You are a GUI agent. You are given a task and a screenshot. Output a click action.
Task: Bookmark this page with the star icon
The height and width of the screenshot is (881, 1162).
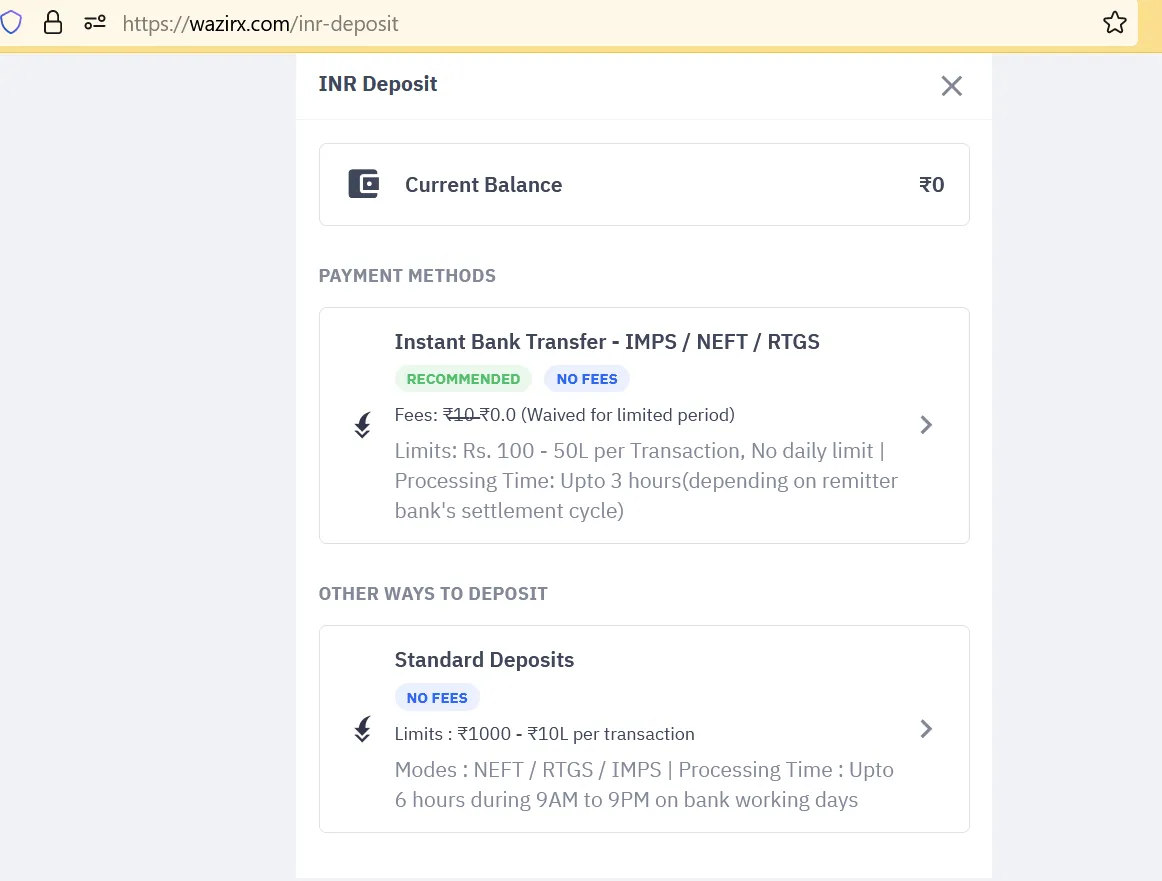pyautogui.click(x=1115, y=22)
